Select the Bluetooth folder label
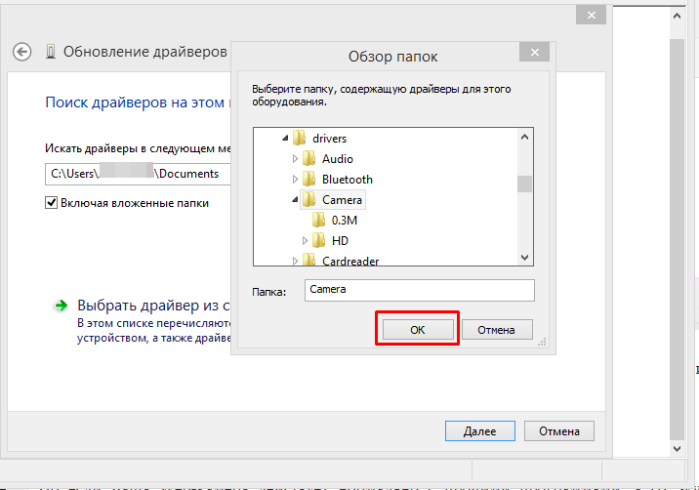The height and width of the screenshot is (490, 699). [x=347, y=179]
